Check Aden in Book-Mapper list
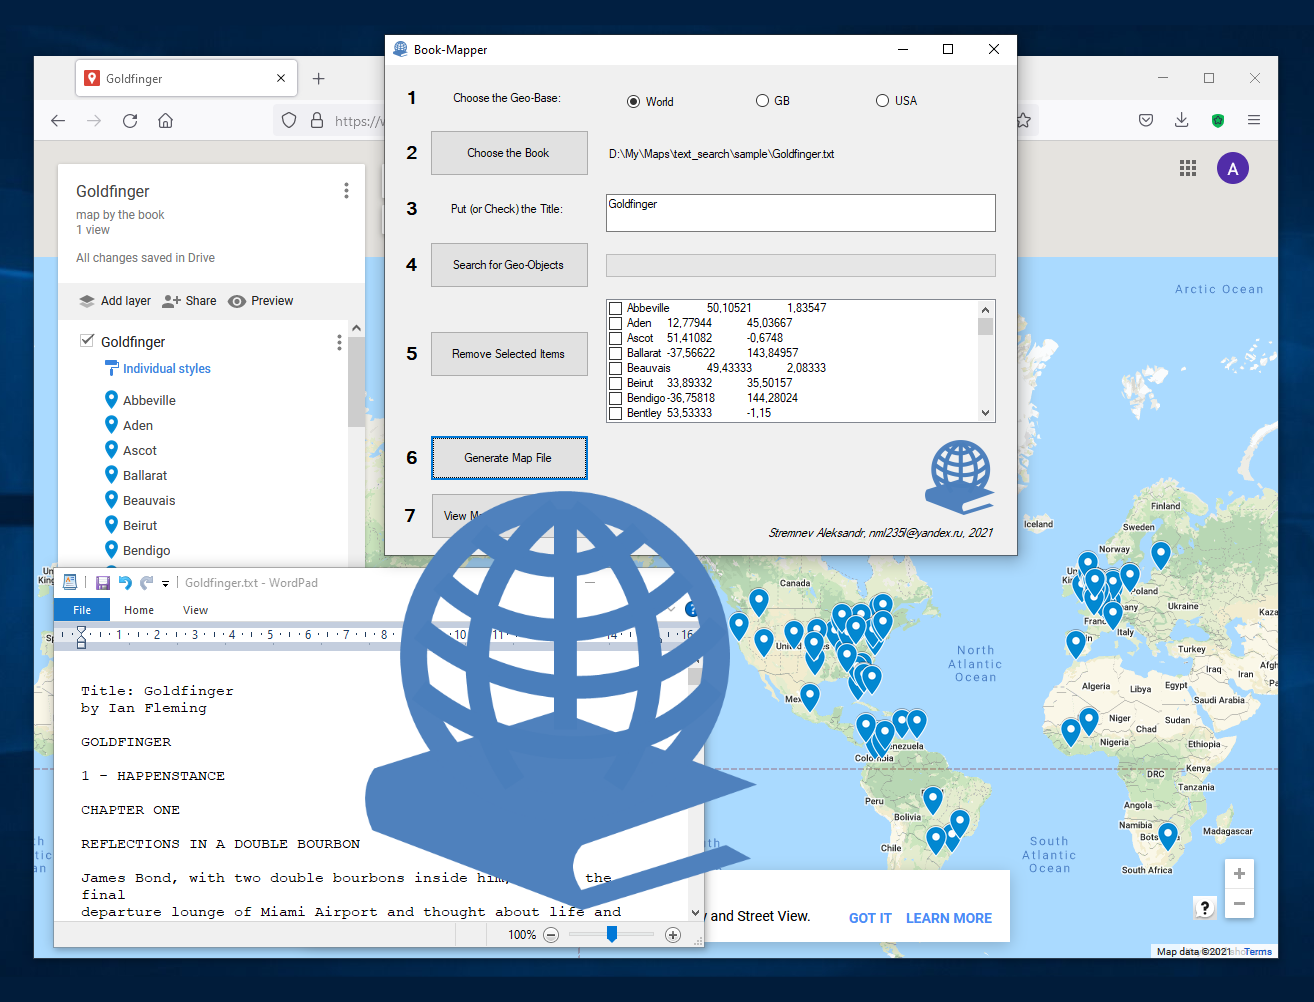 tap(616, 323)
